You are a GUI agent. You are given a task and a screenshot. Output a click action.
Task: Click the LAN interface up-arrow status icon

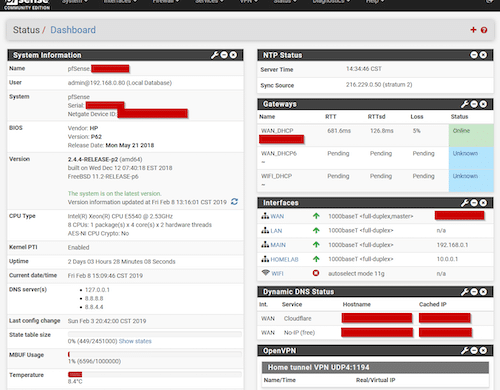[x=316, y=230]
